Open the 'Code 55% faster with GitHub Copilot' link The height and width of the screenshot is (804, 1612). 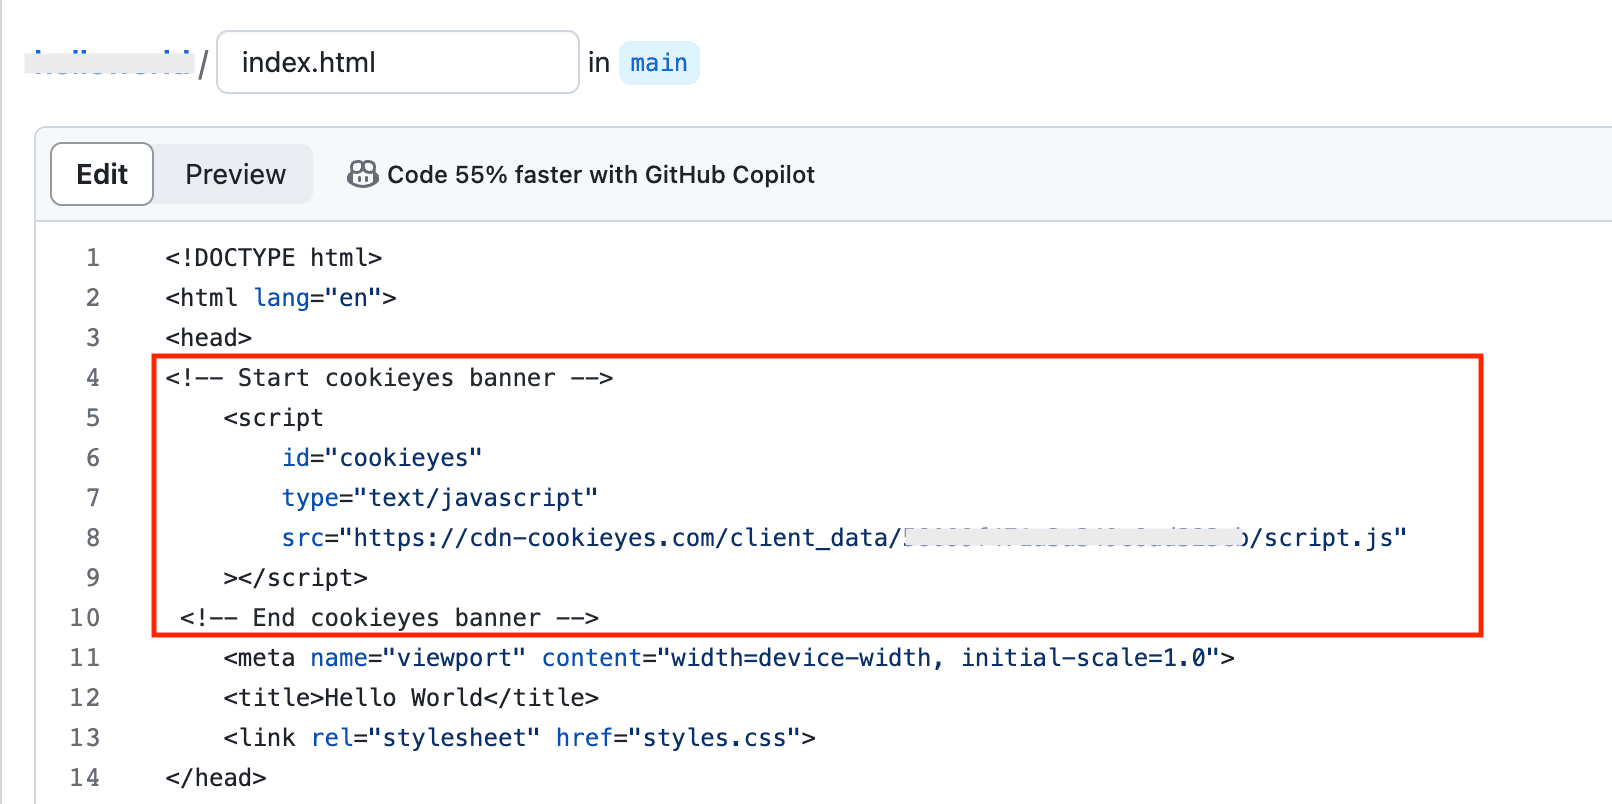point(600,175)
